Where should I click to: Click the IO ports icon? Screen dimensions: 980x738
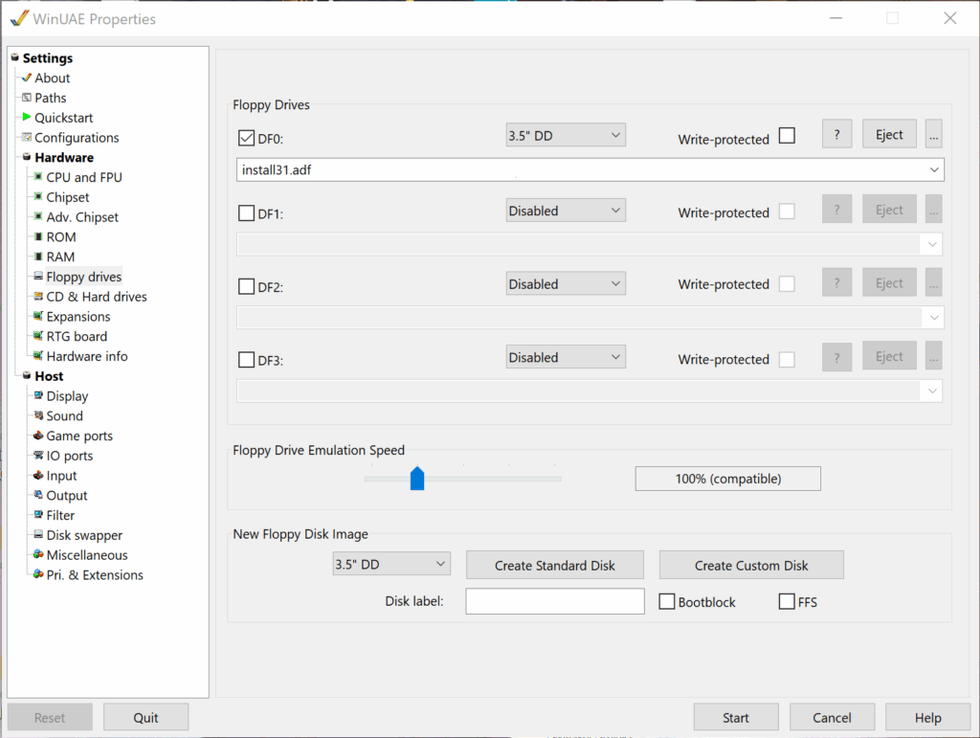pos(38,456)
